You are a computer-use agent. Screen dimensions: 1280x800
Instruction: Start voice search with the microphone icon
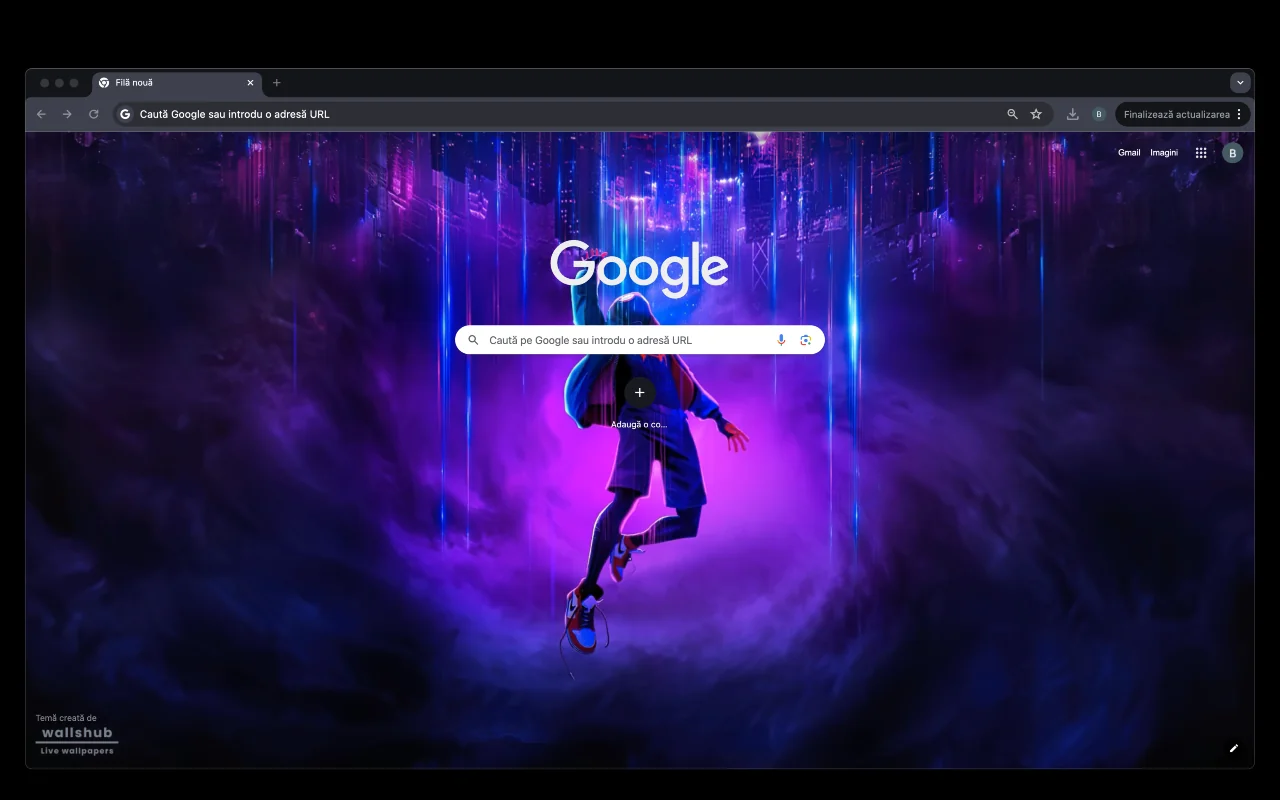[x=781, y=340]
